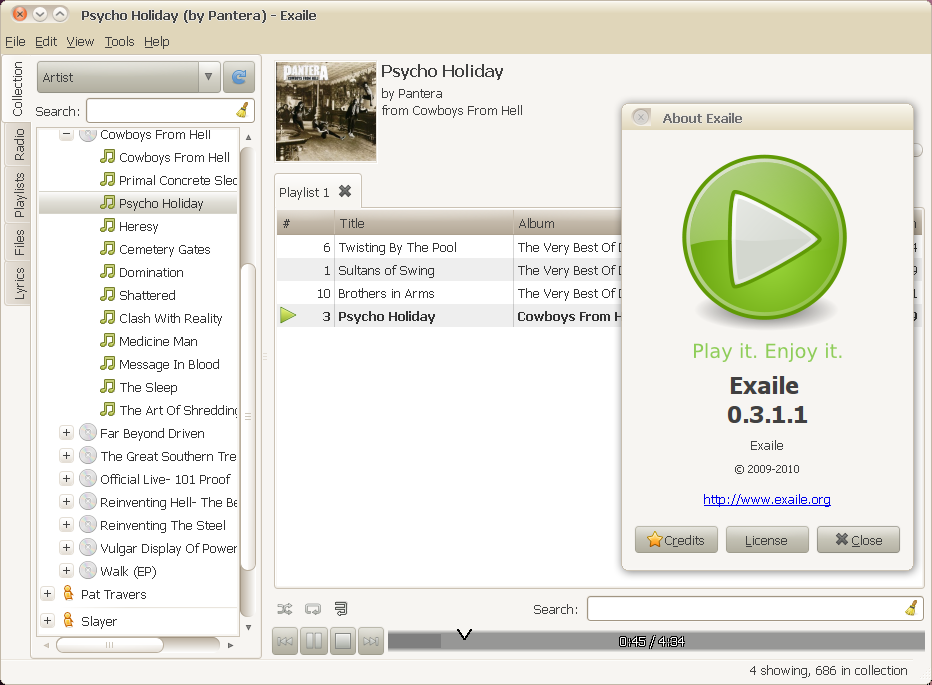Screen dimensions: 932x685
Task: Toggle dynamic playlist icon
Action: pyautogui.click(x=341, y=609)
